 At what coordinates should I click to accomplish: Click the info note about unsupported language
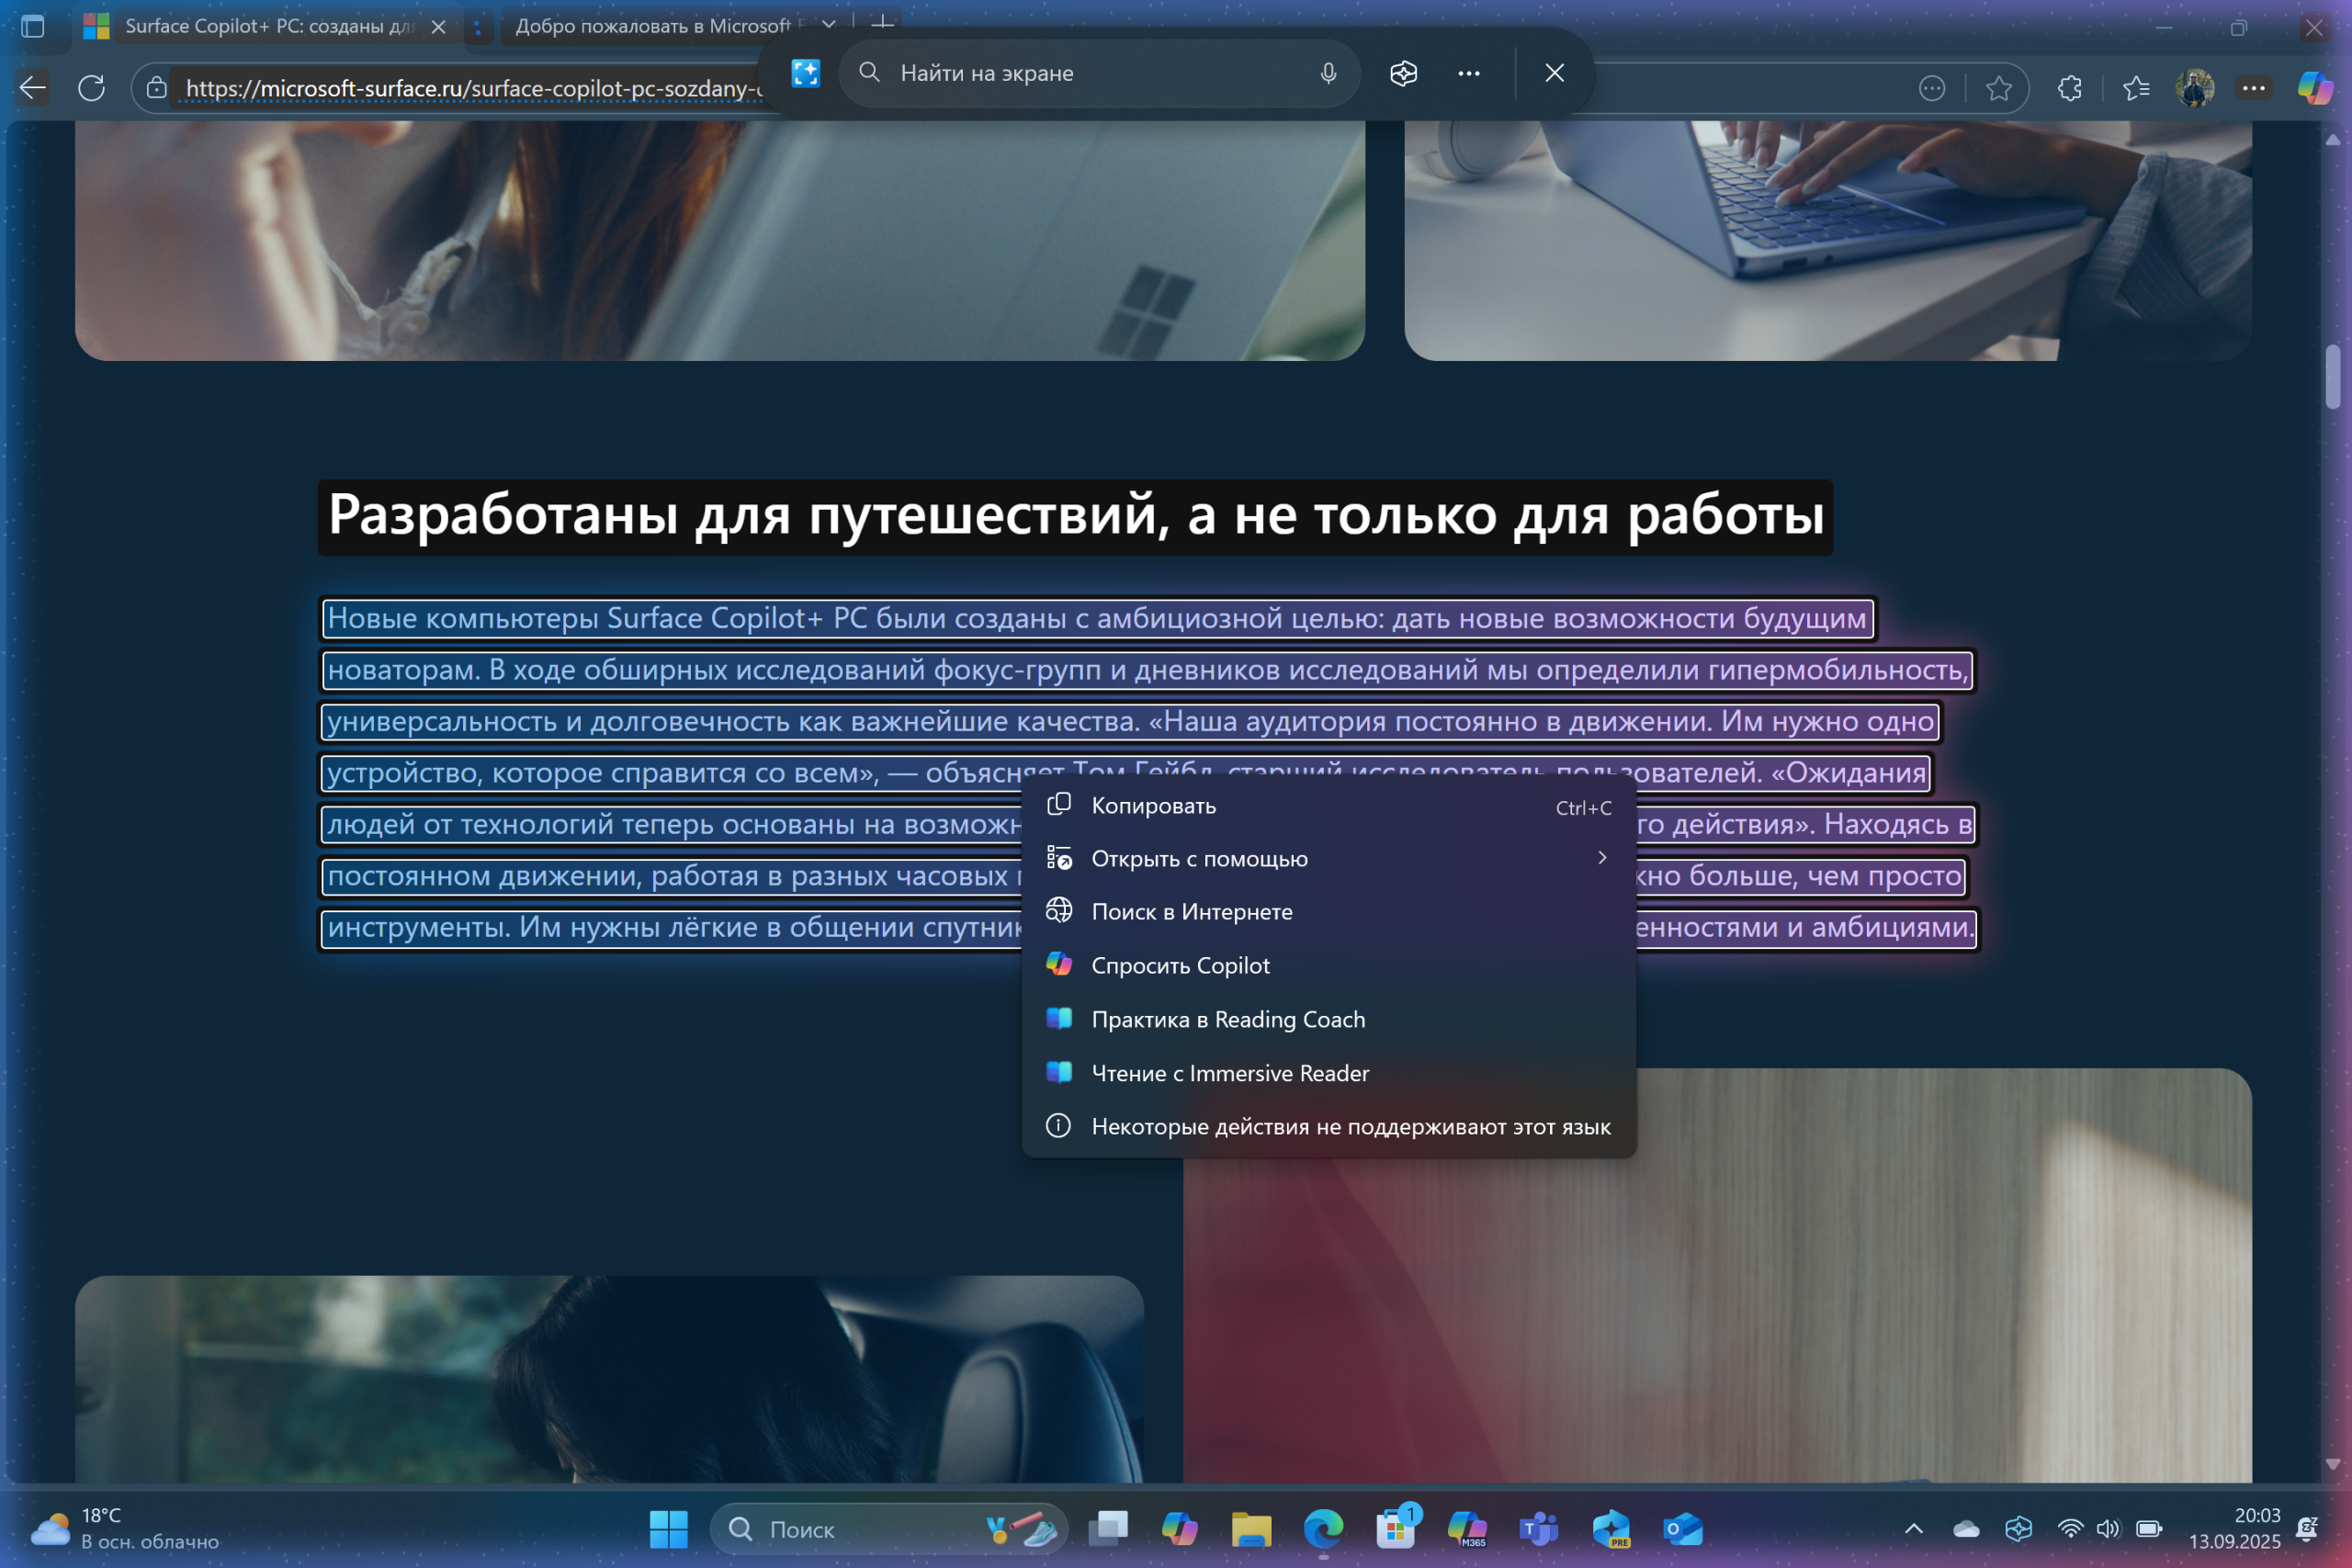click(1328, 1127)
